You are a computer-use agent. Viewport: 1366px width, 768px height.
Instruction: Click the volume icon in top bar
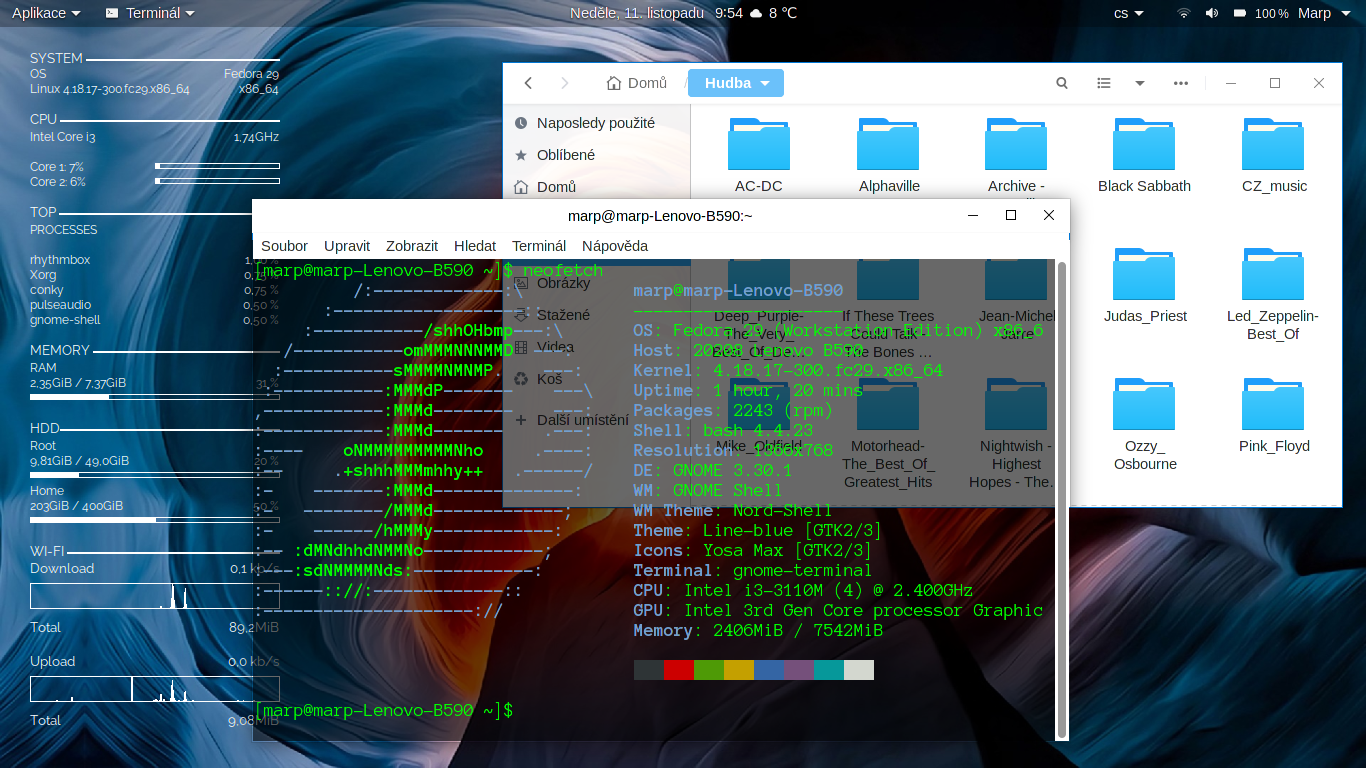(x=1212, y=13)
